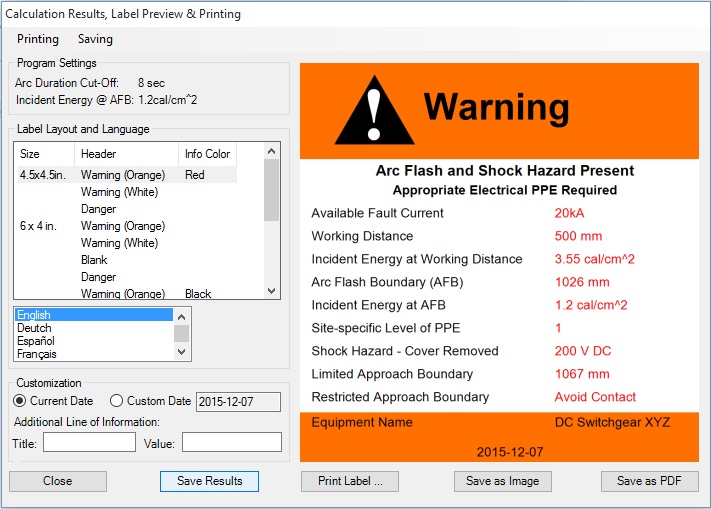
Task: Click the Header column header
Action: (126, 154)
